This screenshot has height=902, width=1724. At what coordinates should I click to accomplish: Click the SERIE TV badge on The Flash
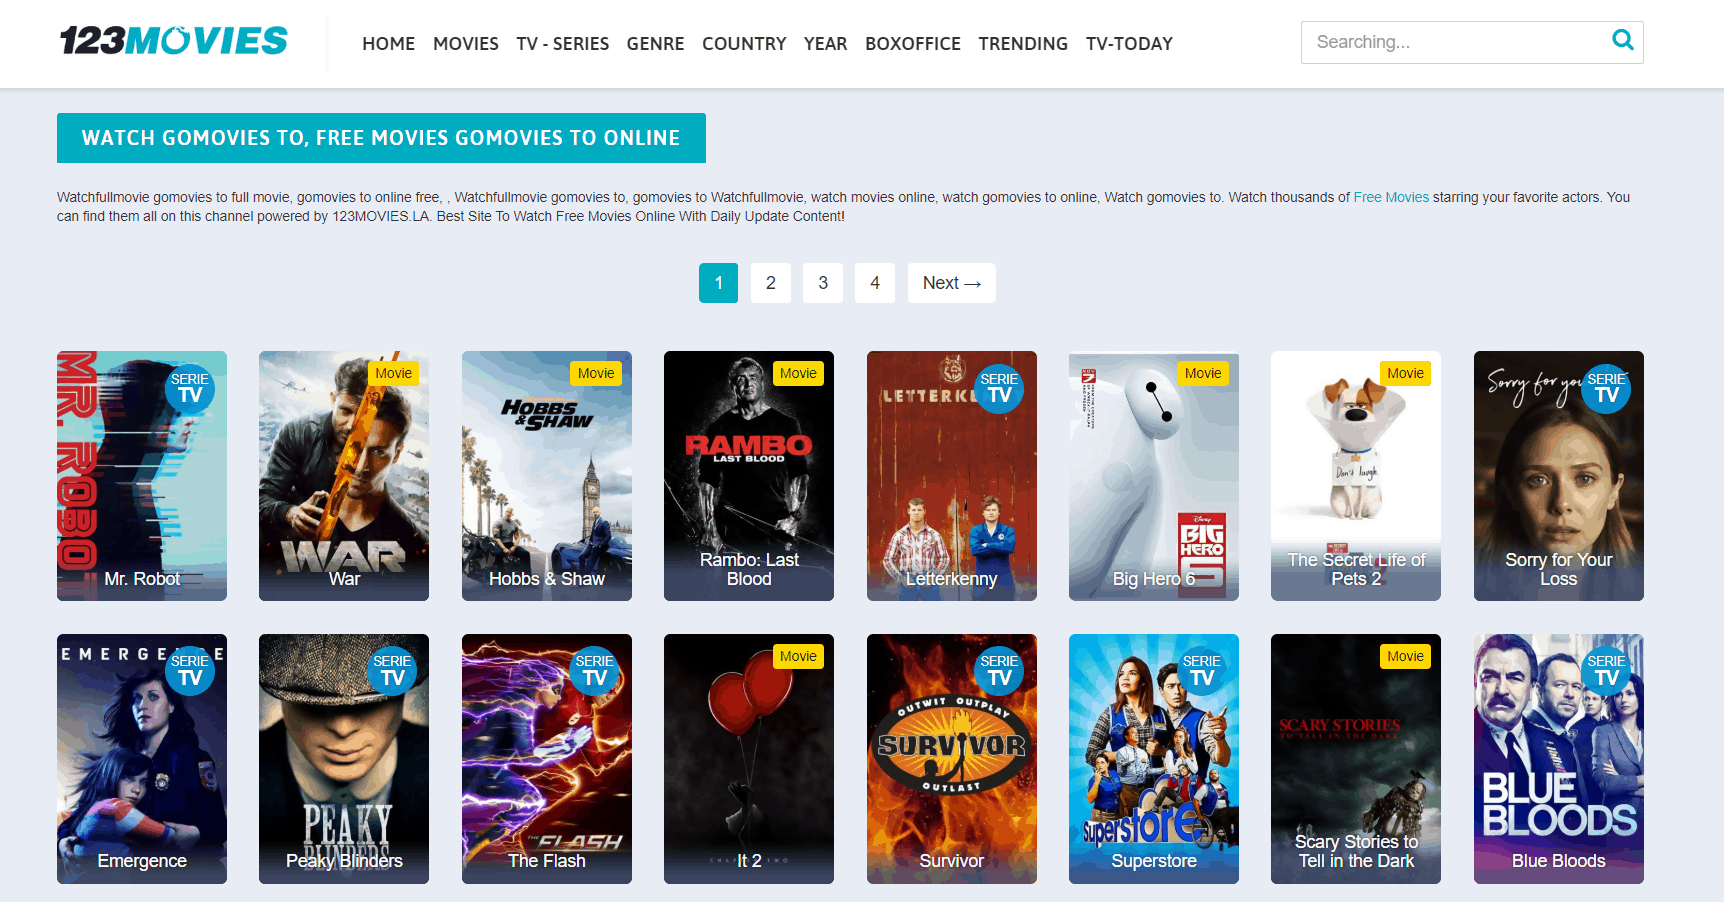pyautogui.click(x=595, y=670)
